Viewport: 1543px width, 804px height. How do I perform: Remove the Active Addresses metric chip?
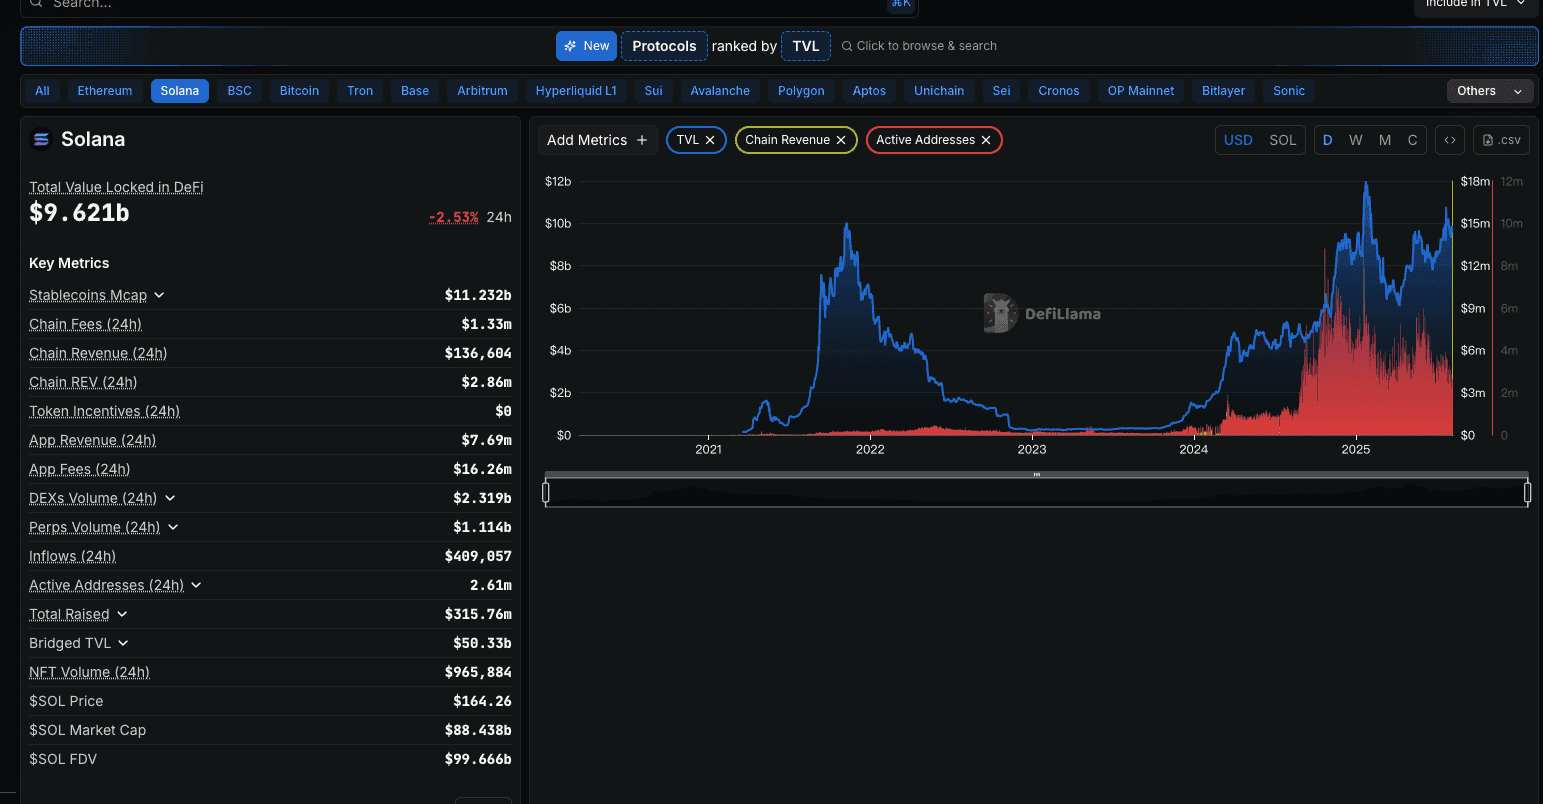click(x=986, y=140)
